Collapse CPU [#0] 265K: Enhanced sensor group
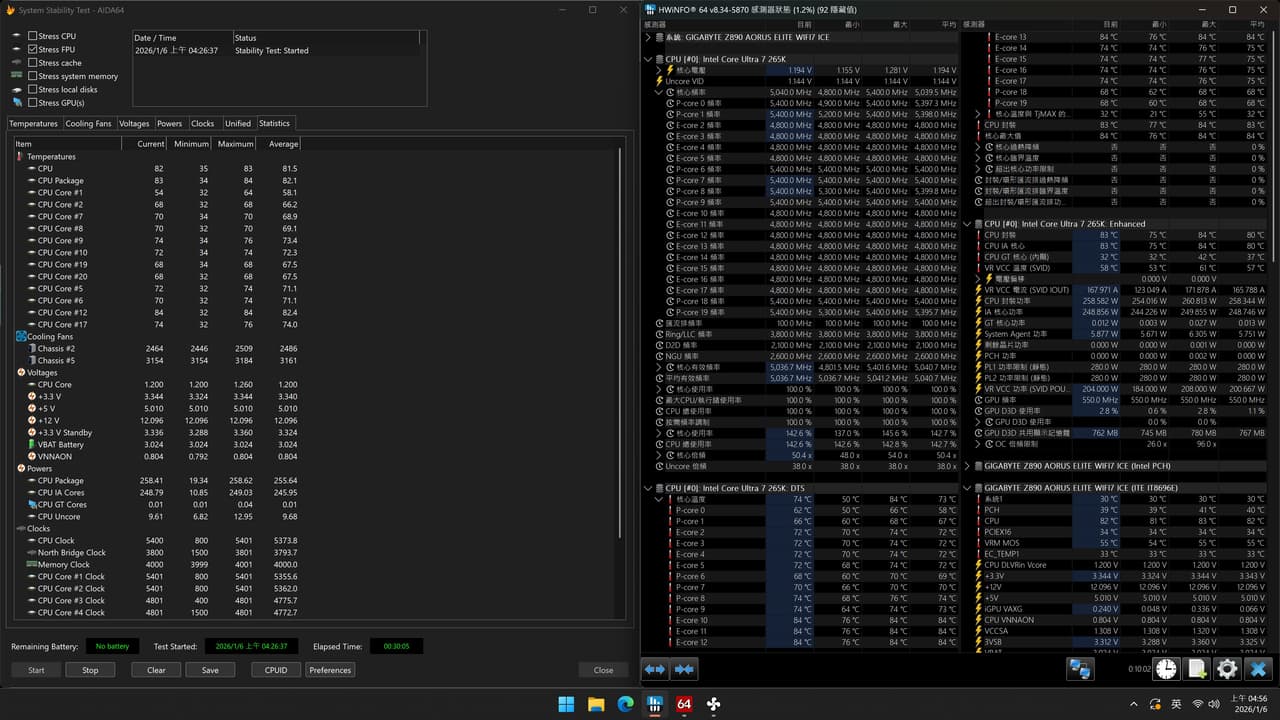The height and width of the screenshot is (720, 1280). pos(968,224)
